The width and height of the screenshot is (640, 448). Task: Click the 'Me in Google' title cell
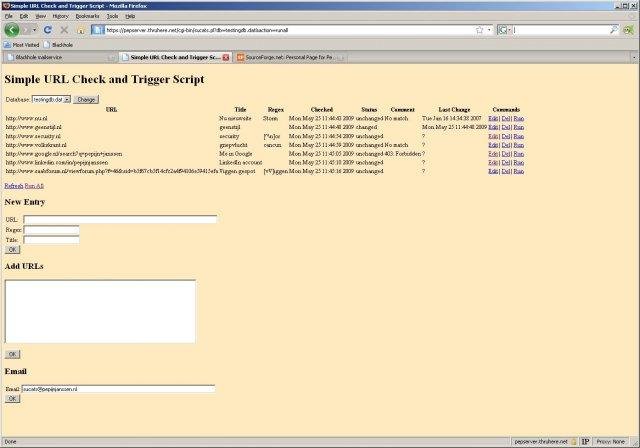click(236, 154)
